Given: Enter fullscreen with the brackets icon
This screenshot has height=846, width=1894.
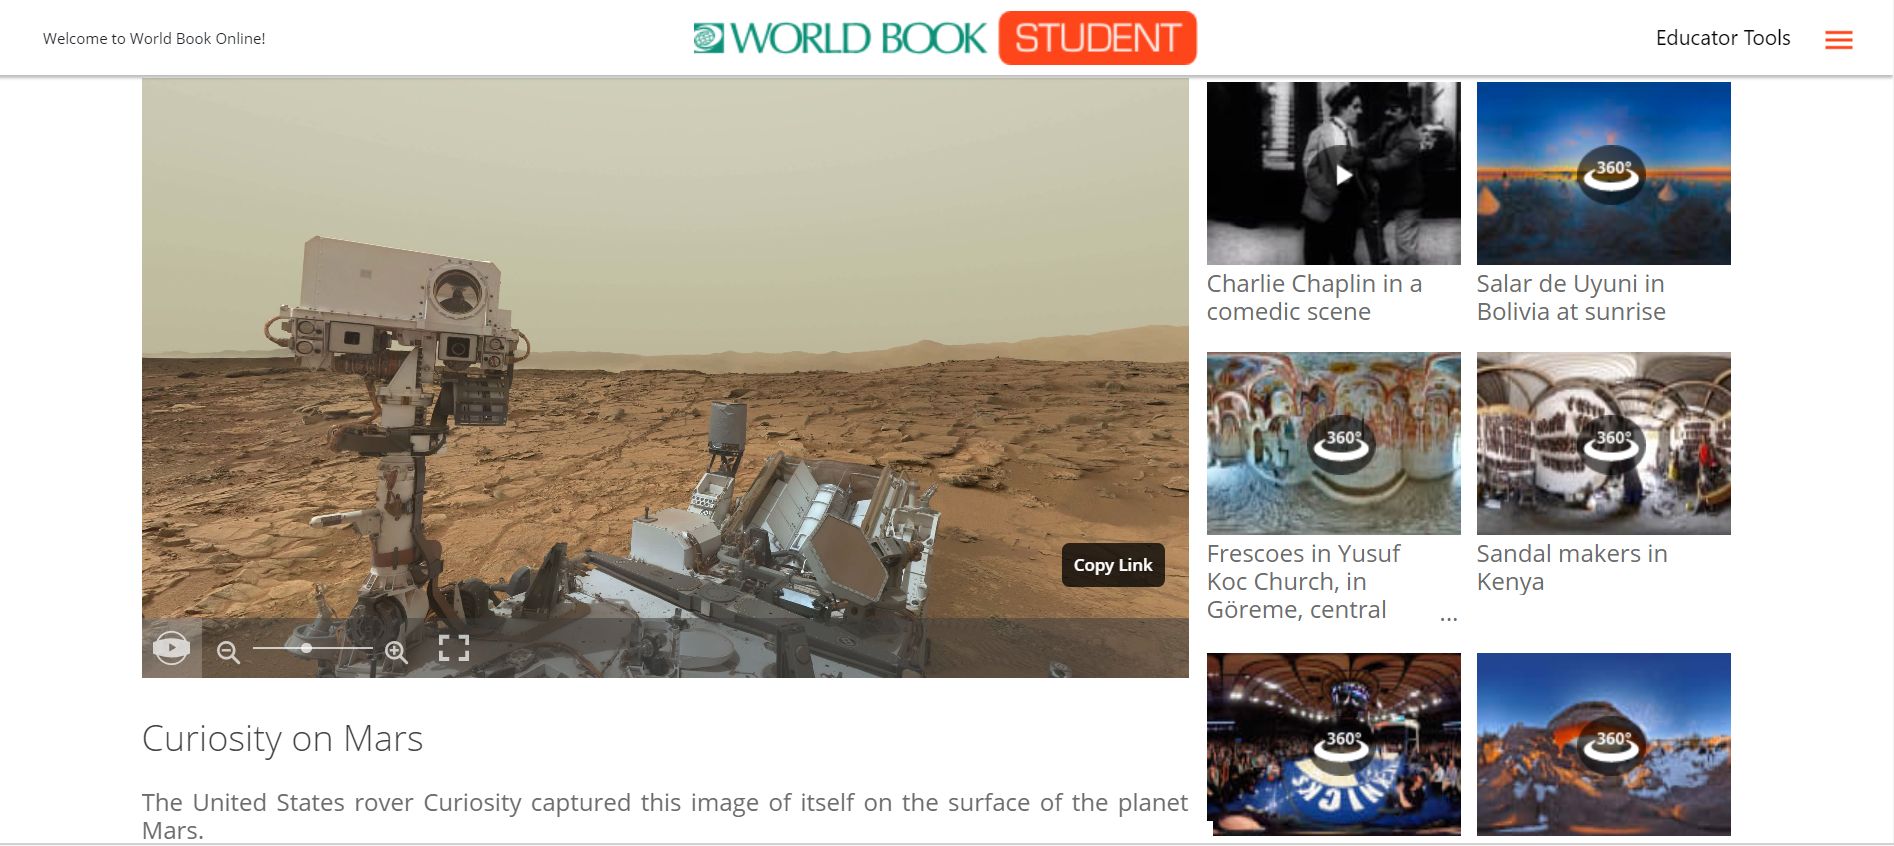Looking at the screenshot, I should click(x=454, y=648).
